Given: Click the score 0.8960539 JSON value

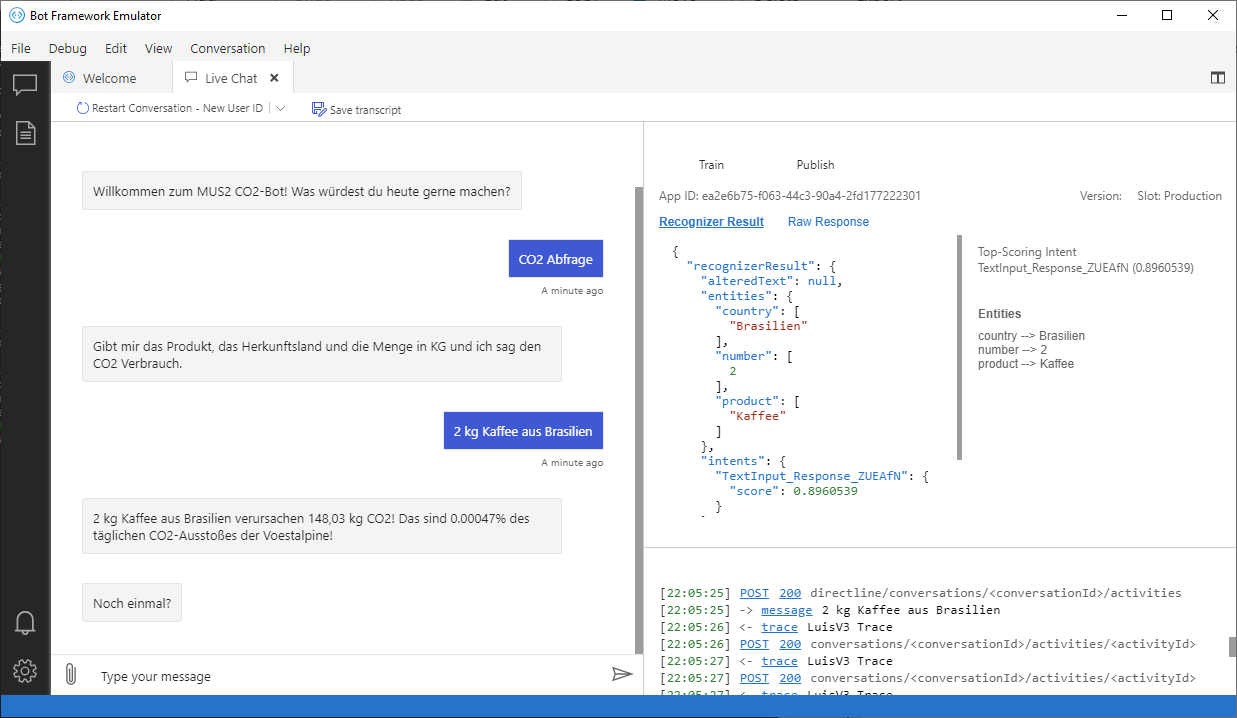Looking at the screenshot, I should point(825,491).
